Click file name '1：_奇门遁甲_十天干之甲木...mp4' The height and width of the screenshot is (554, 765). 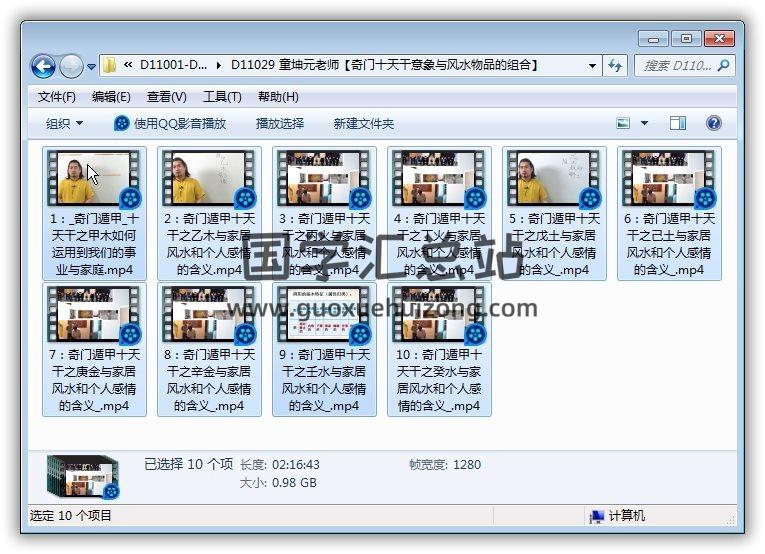click(x=94, y=244)
